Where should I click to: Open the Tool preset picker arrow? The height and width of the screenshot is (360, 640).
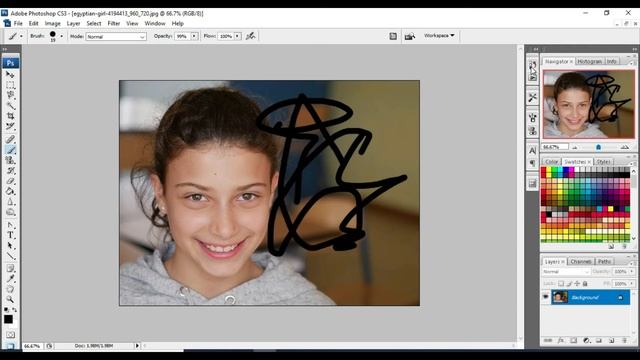(x=21, y=36)
